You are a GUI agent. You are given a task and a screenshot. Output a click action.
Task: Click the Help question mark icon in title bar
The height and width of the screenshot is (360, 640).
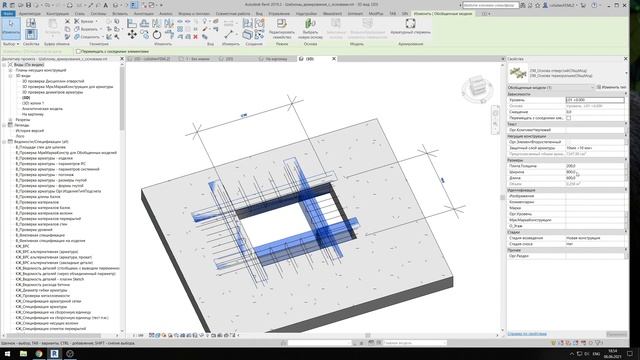coord(594,5)
